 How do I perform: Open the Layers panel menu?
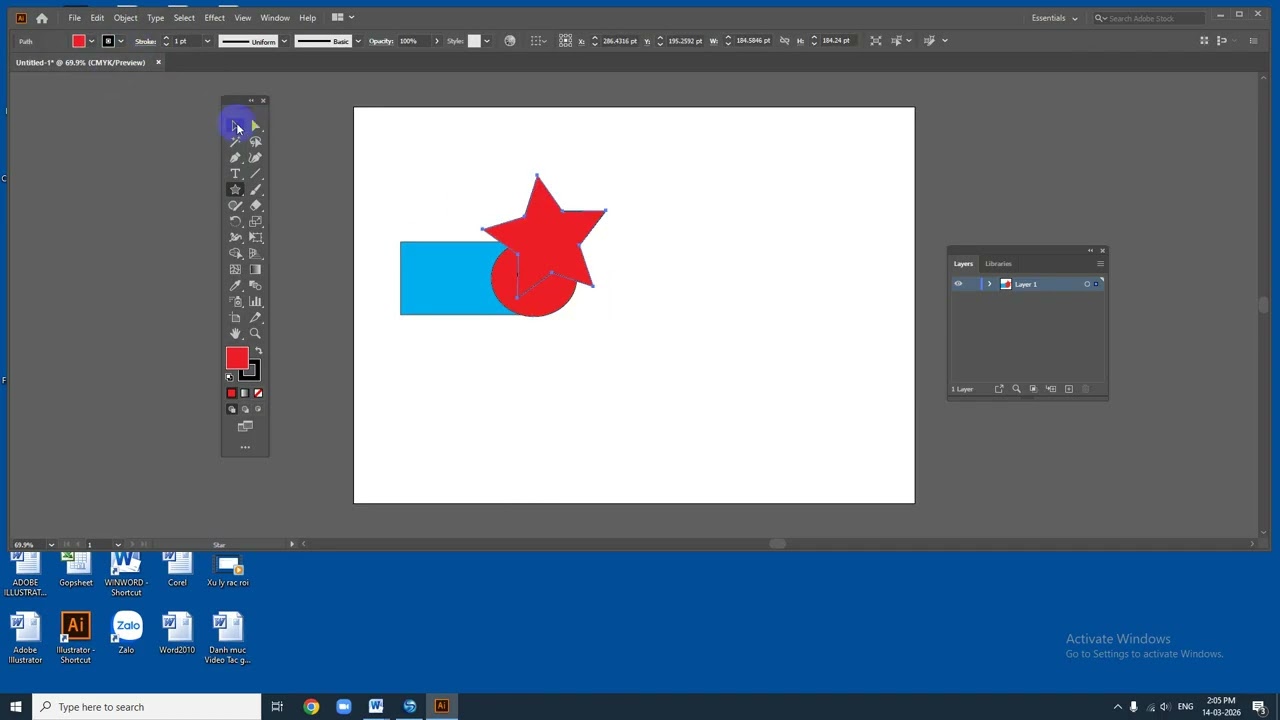pyautogui.click(x=1100, y=264)
